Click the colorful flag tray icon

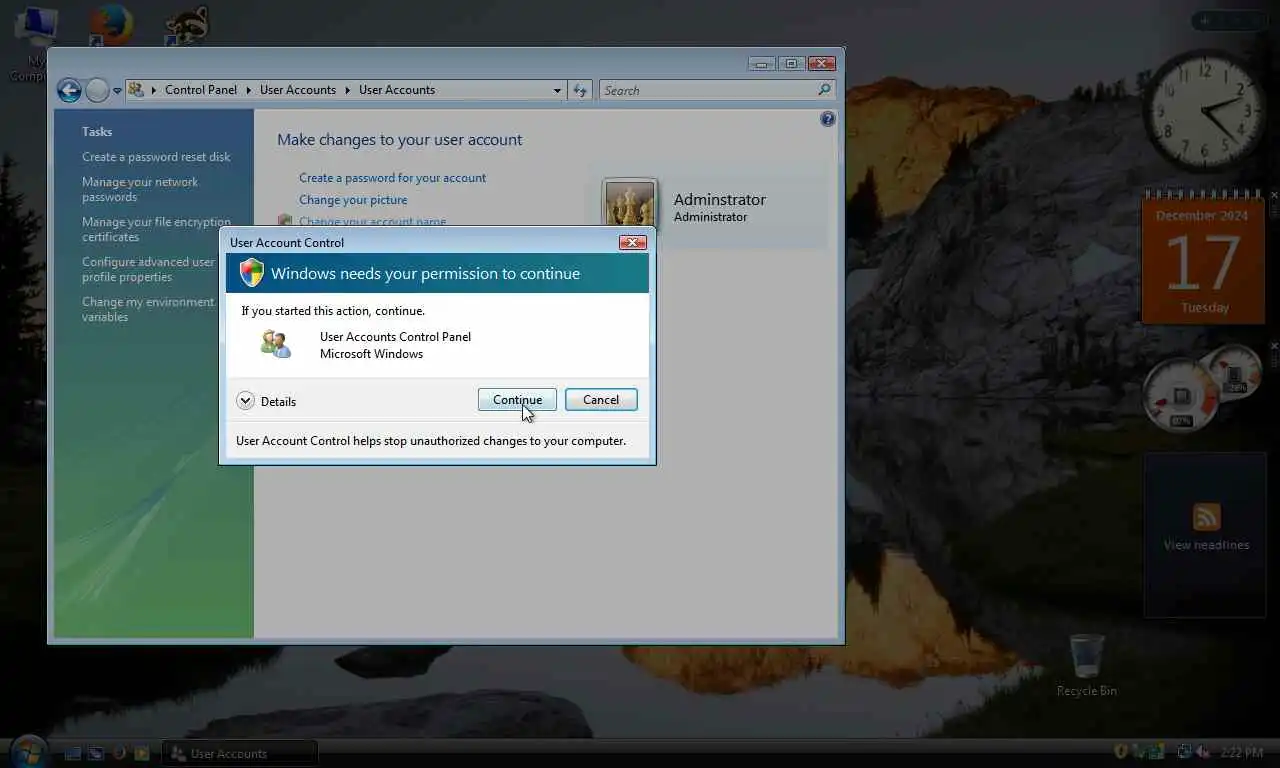(x=1156, y=751)
